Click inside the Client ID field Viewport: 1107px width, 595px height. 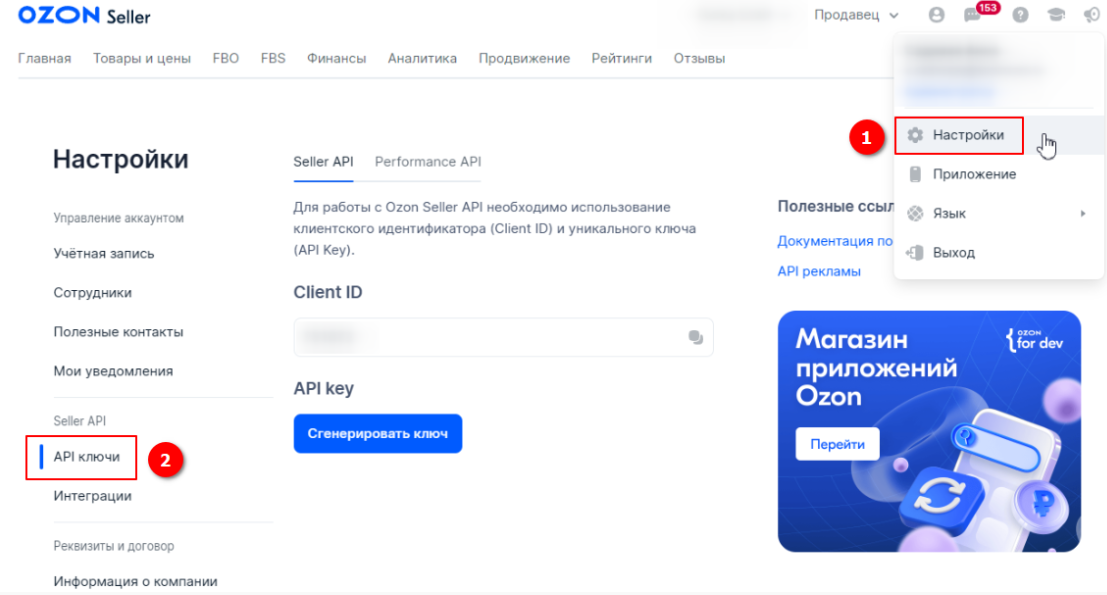[x=503, y=337]
